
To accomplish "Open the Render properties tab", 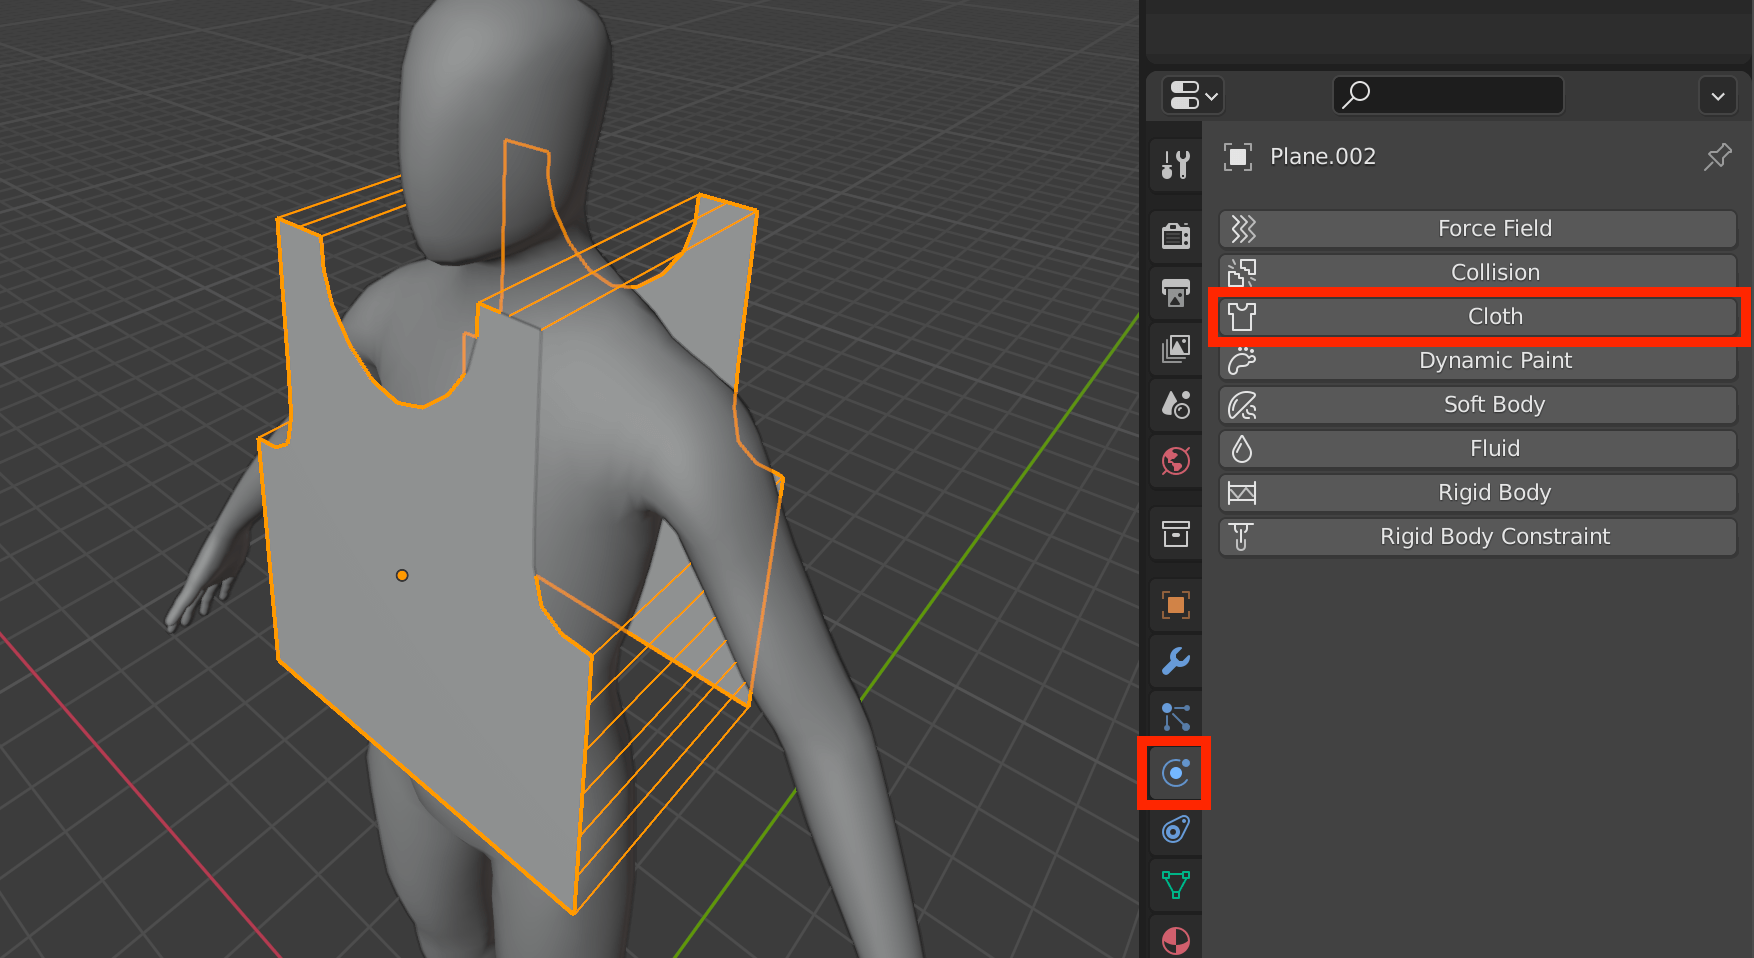I will click(x=1175, y=235).
